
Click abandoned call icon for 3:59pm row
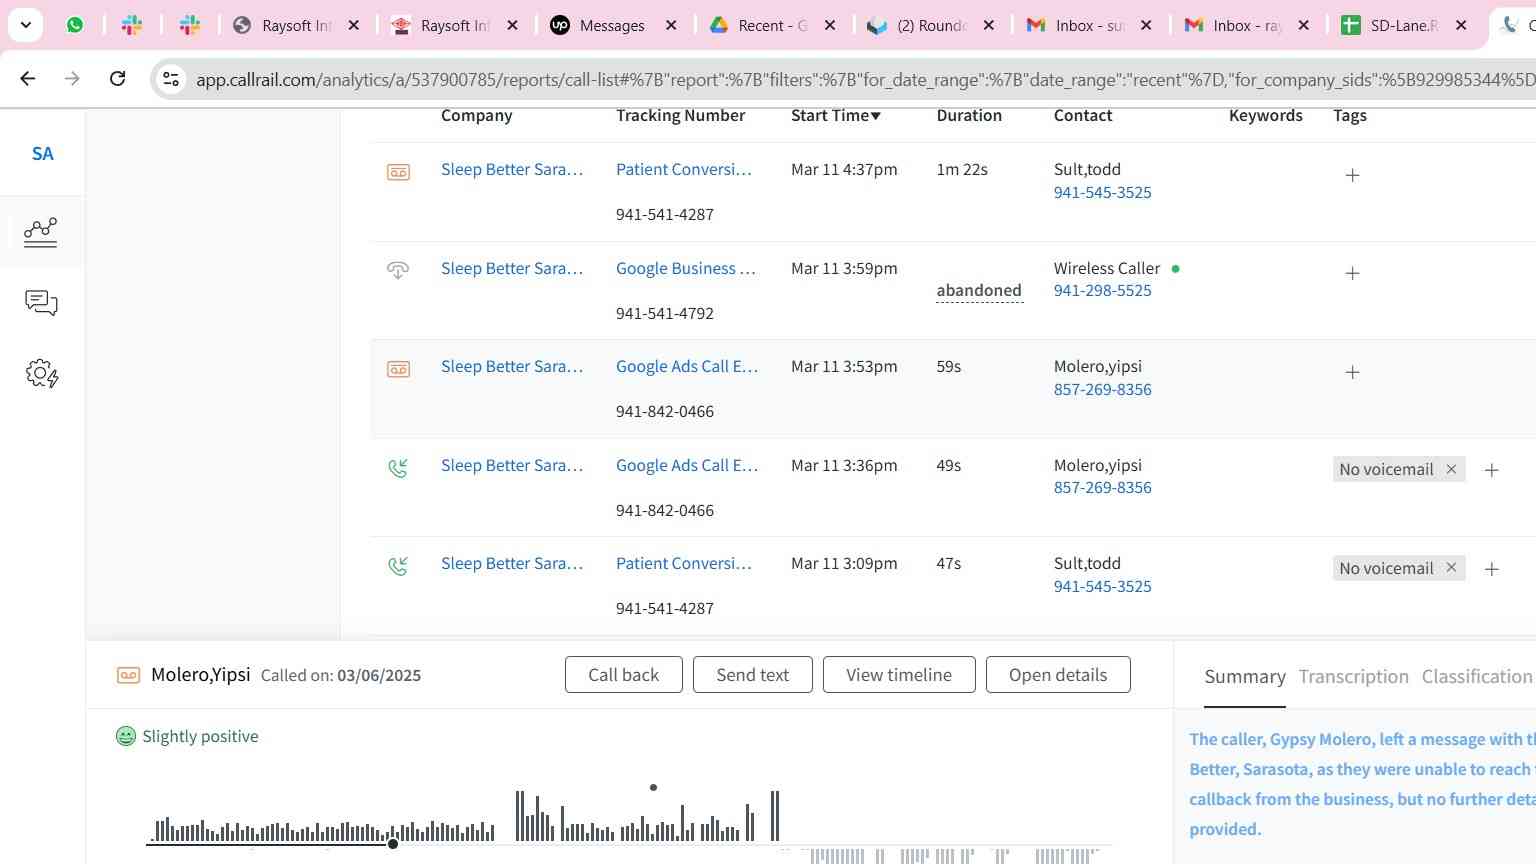(x=398, y=270)
